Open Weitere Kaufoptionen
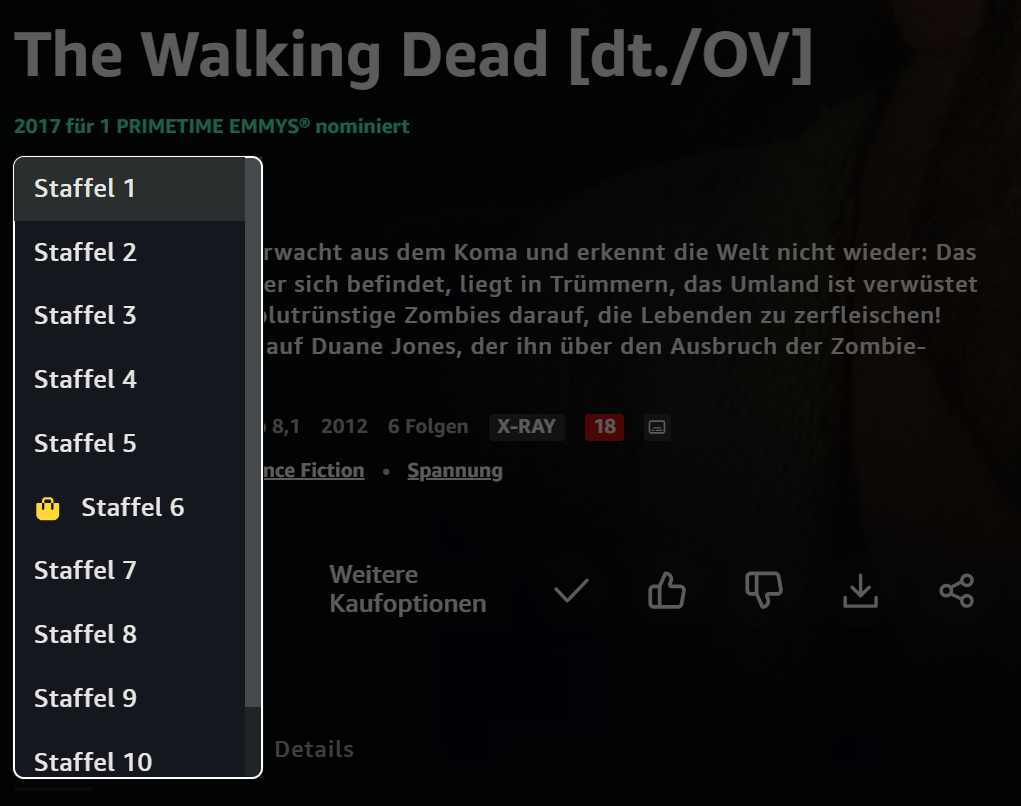 pyautogui.click(x=408, y=589)
